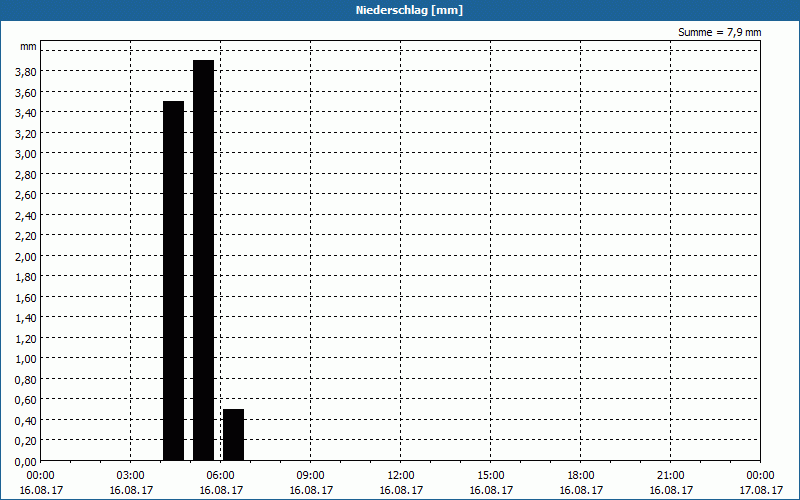Click the 06:00 time axis label

(x=220, y=476)
